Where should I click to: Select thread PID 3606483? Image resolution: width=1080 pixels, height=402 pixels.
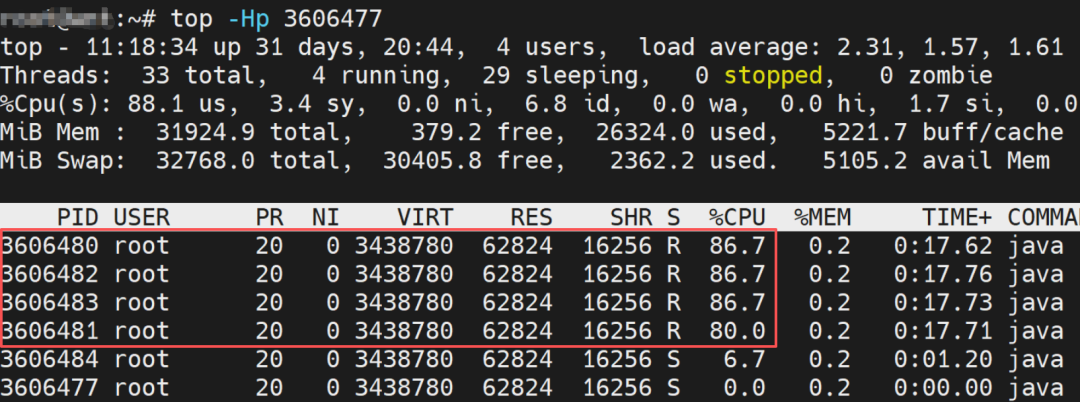[x=50, y=302]
